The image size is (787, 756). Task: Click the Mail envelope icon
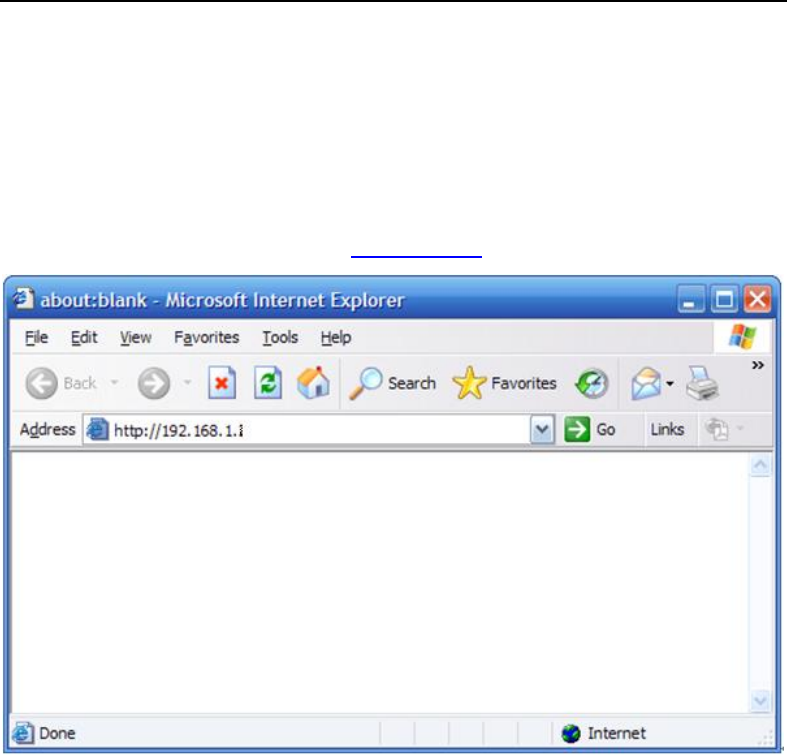tap(646, 384)
